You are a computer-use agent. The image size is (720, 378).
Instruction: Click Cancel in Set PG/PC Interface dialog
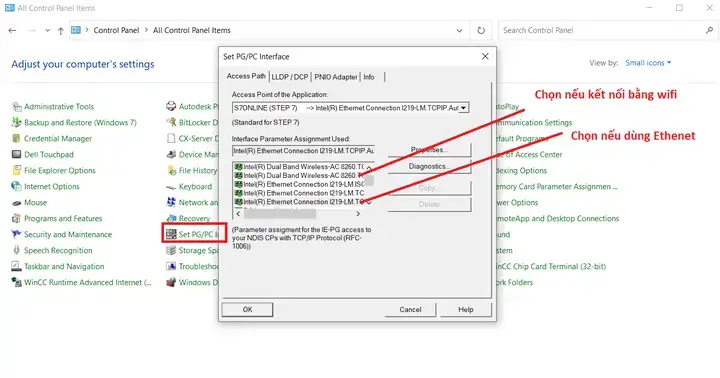[x=410, y=310]
